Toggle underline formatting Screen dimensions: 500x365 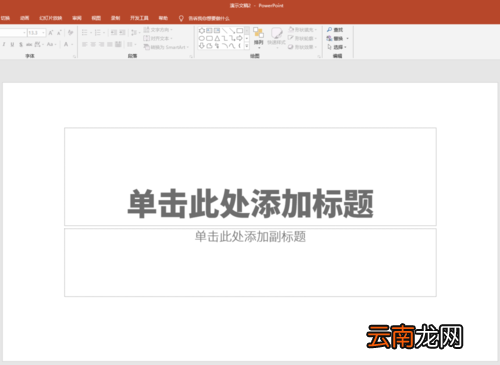12,44
